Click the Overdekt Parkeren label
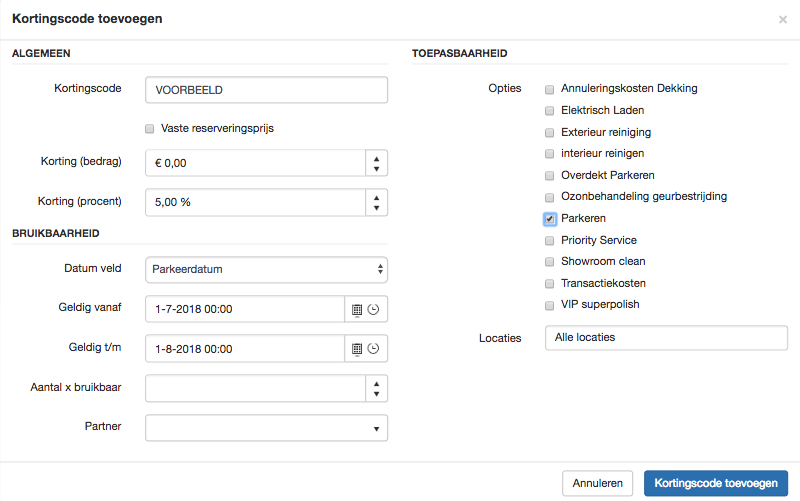Image resolution: width=800 pixels, height=501 pixels. [608, 175]
